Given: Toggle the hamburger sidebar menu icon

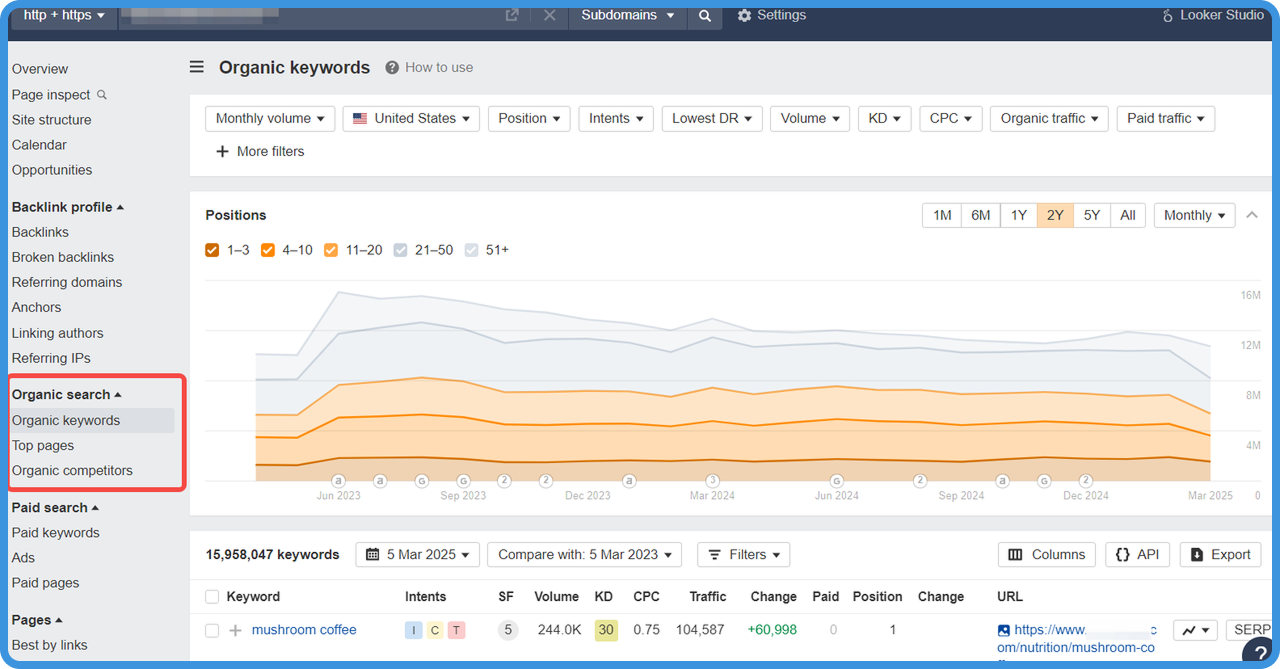Looking at the screenshot, I should [197, 67].
